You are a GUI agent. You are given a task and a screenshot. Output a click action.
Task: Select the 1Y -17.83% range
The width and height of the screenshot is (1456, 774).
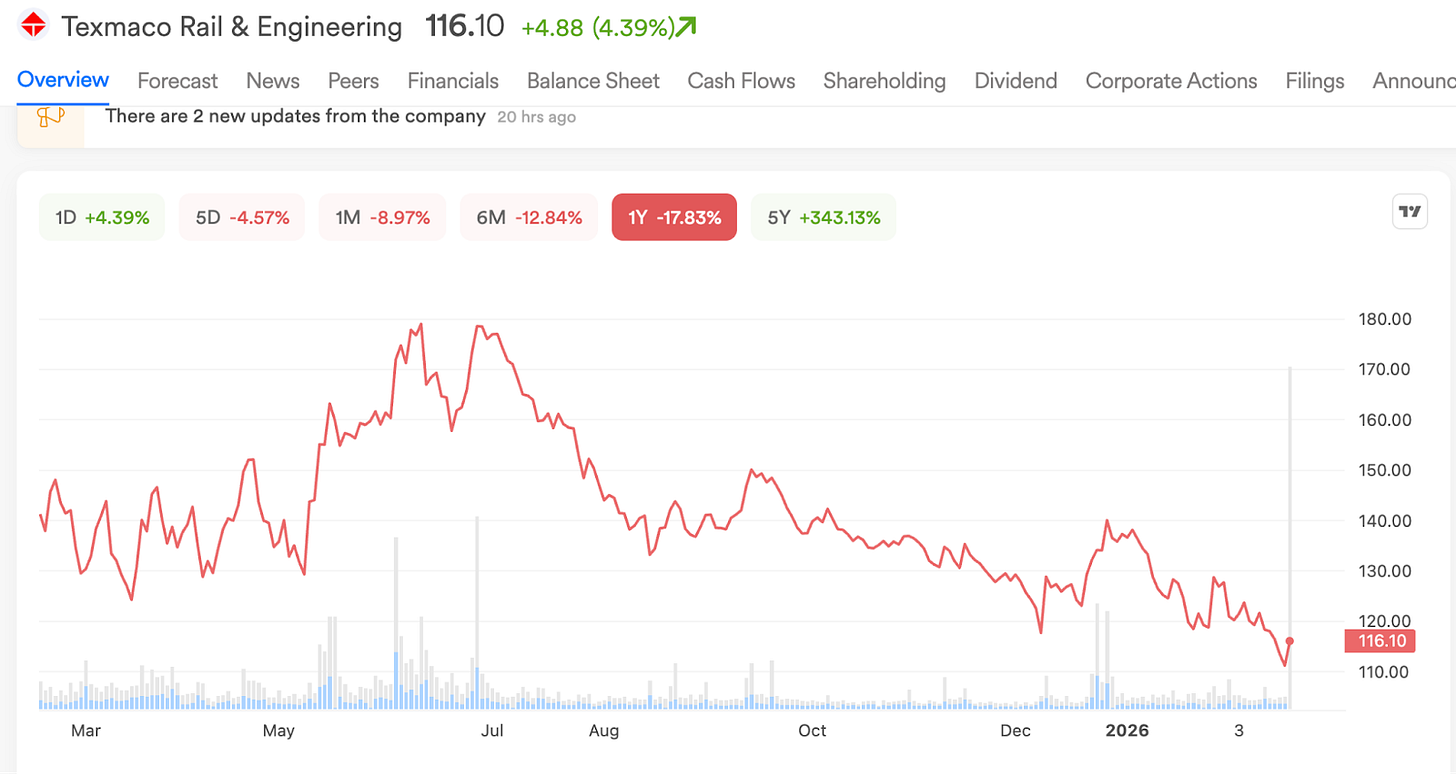(674, 217)
